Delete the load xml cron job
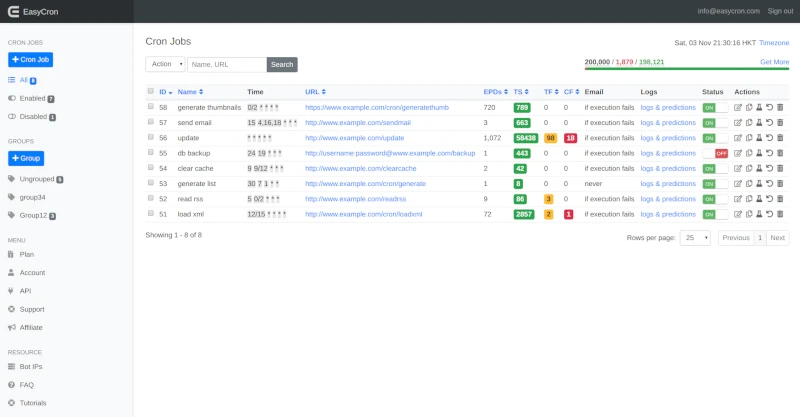The image size is (800, 417). pyautogui.click(x=780, y=214)
